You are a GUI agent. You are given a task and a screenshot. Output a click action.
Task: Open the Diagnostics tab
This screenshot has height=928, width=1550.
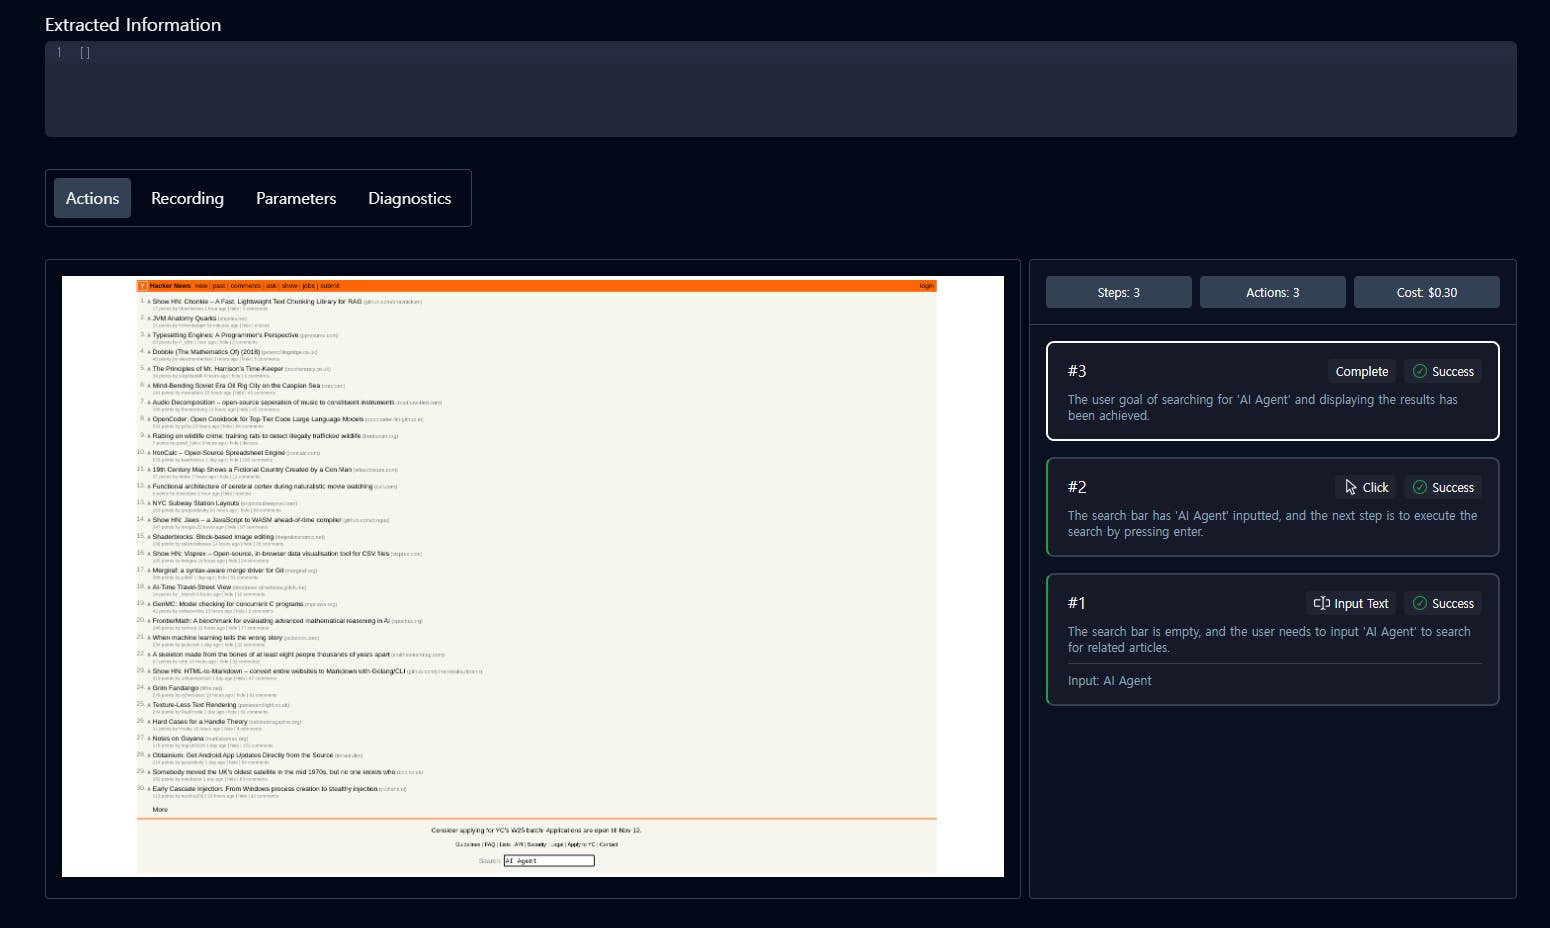pyautogui.click(x=409, y=198)
